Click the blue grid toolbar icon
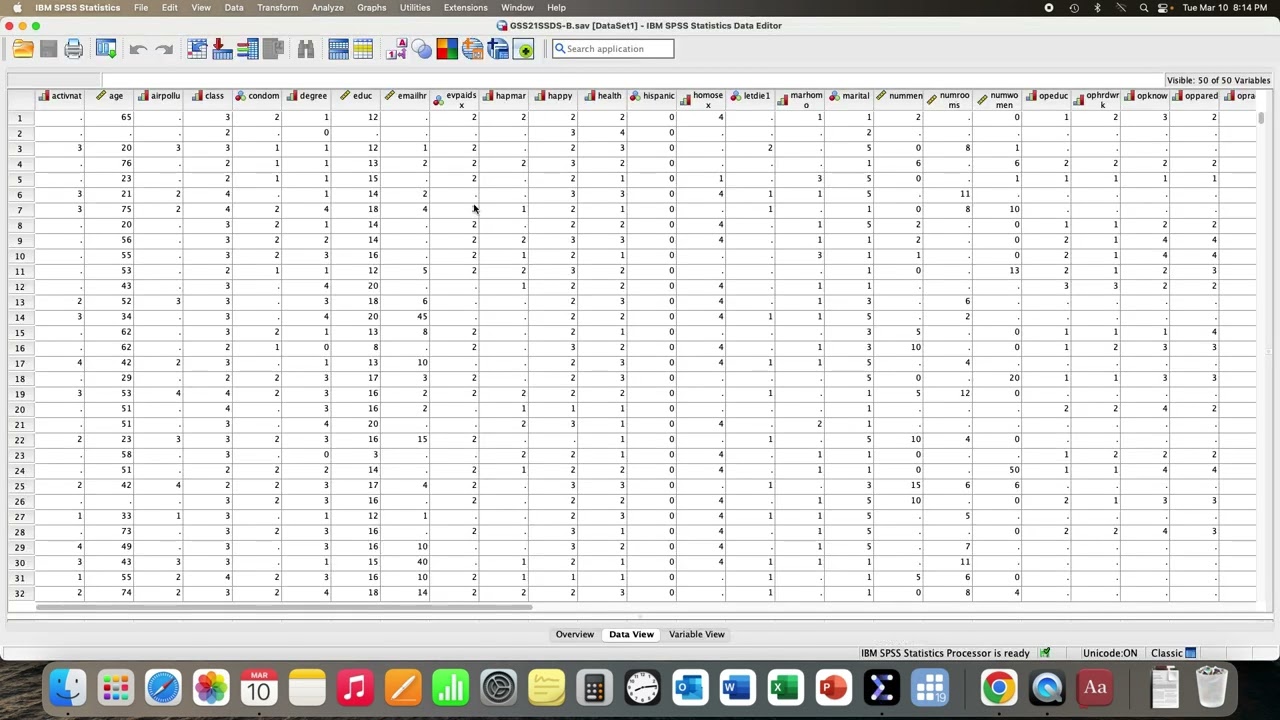 coord(338,49)
